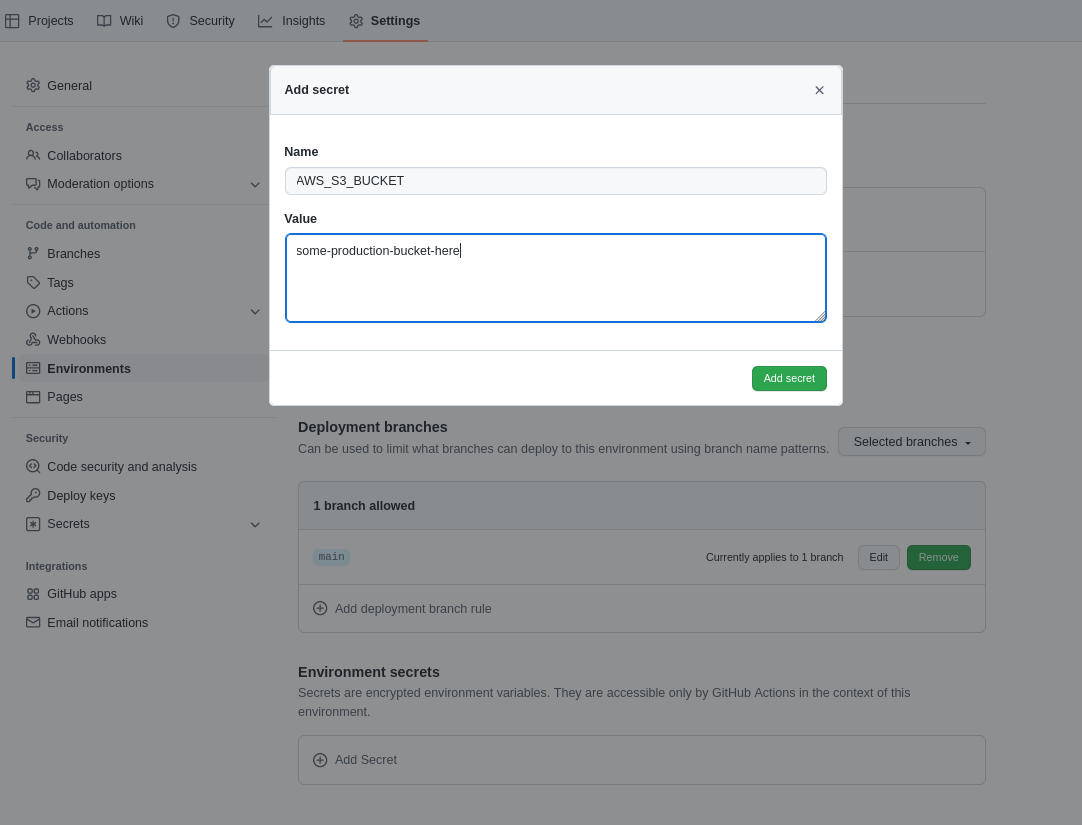Click the Insights graph icon
Screen dimensions: 1082x825
point(265,21)
